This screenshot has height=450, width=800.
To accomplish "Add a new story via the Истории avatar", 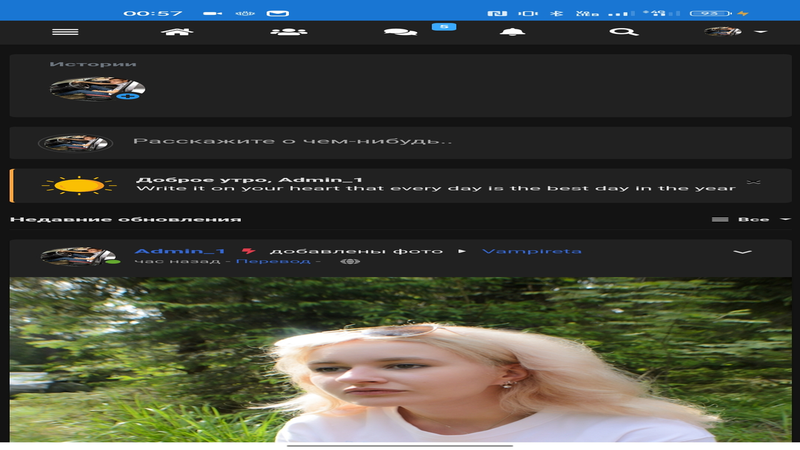I will (97, 90).
